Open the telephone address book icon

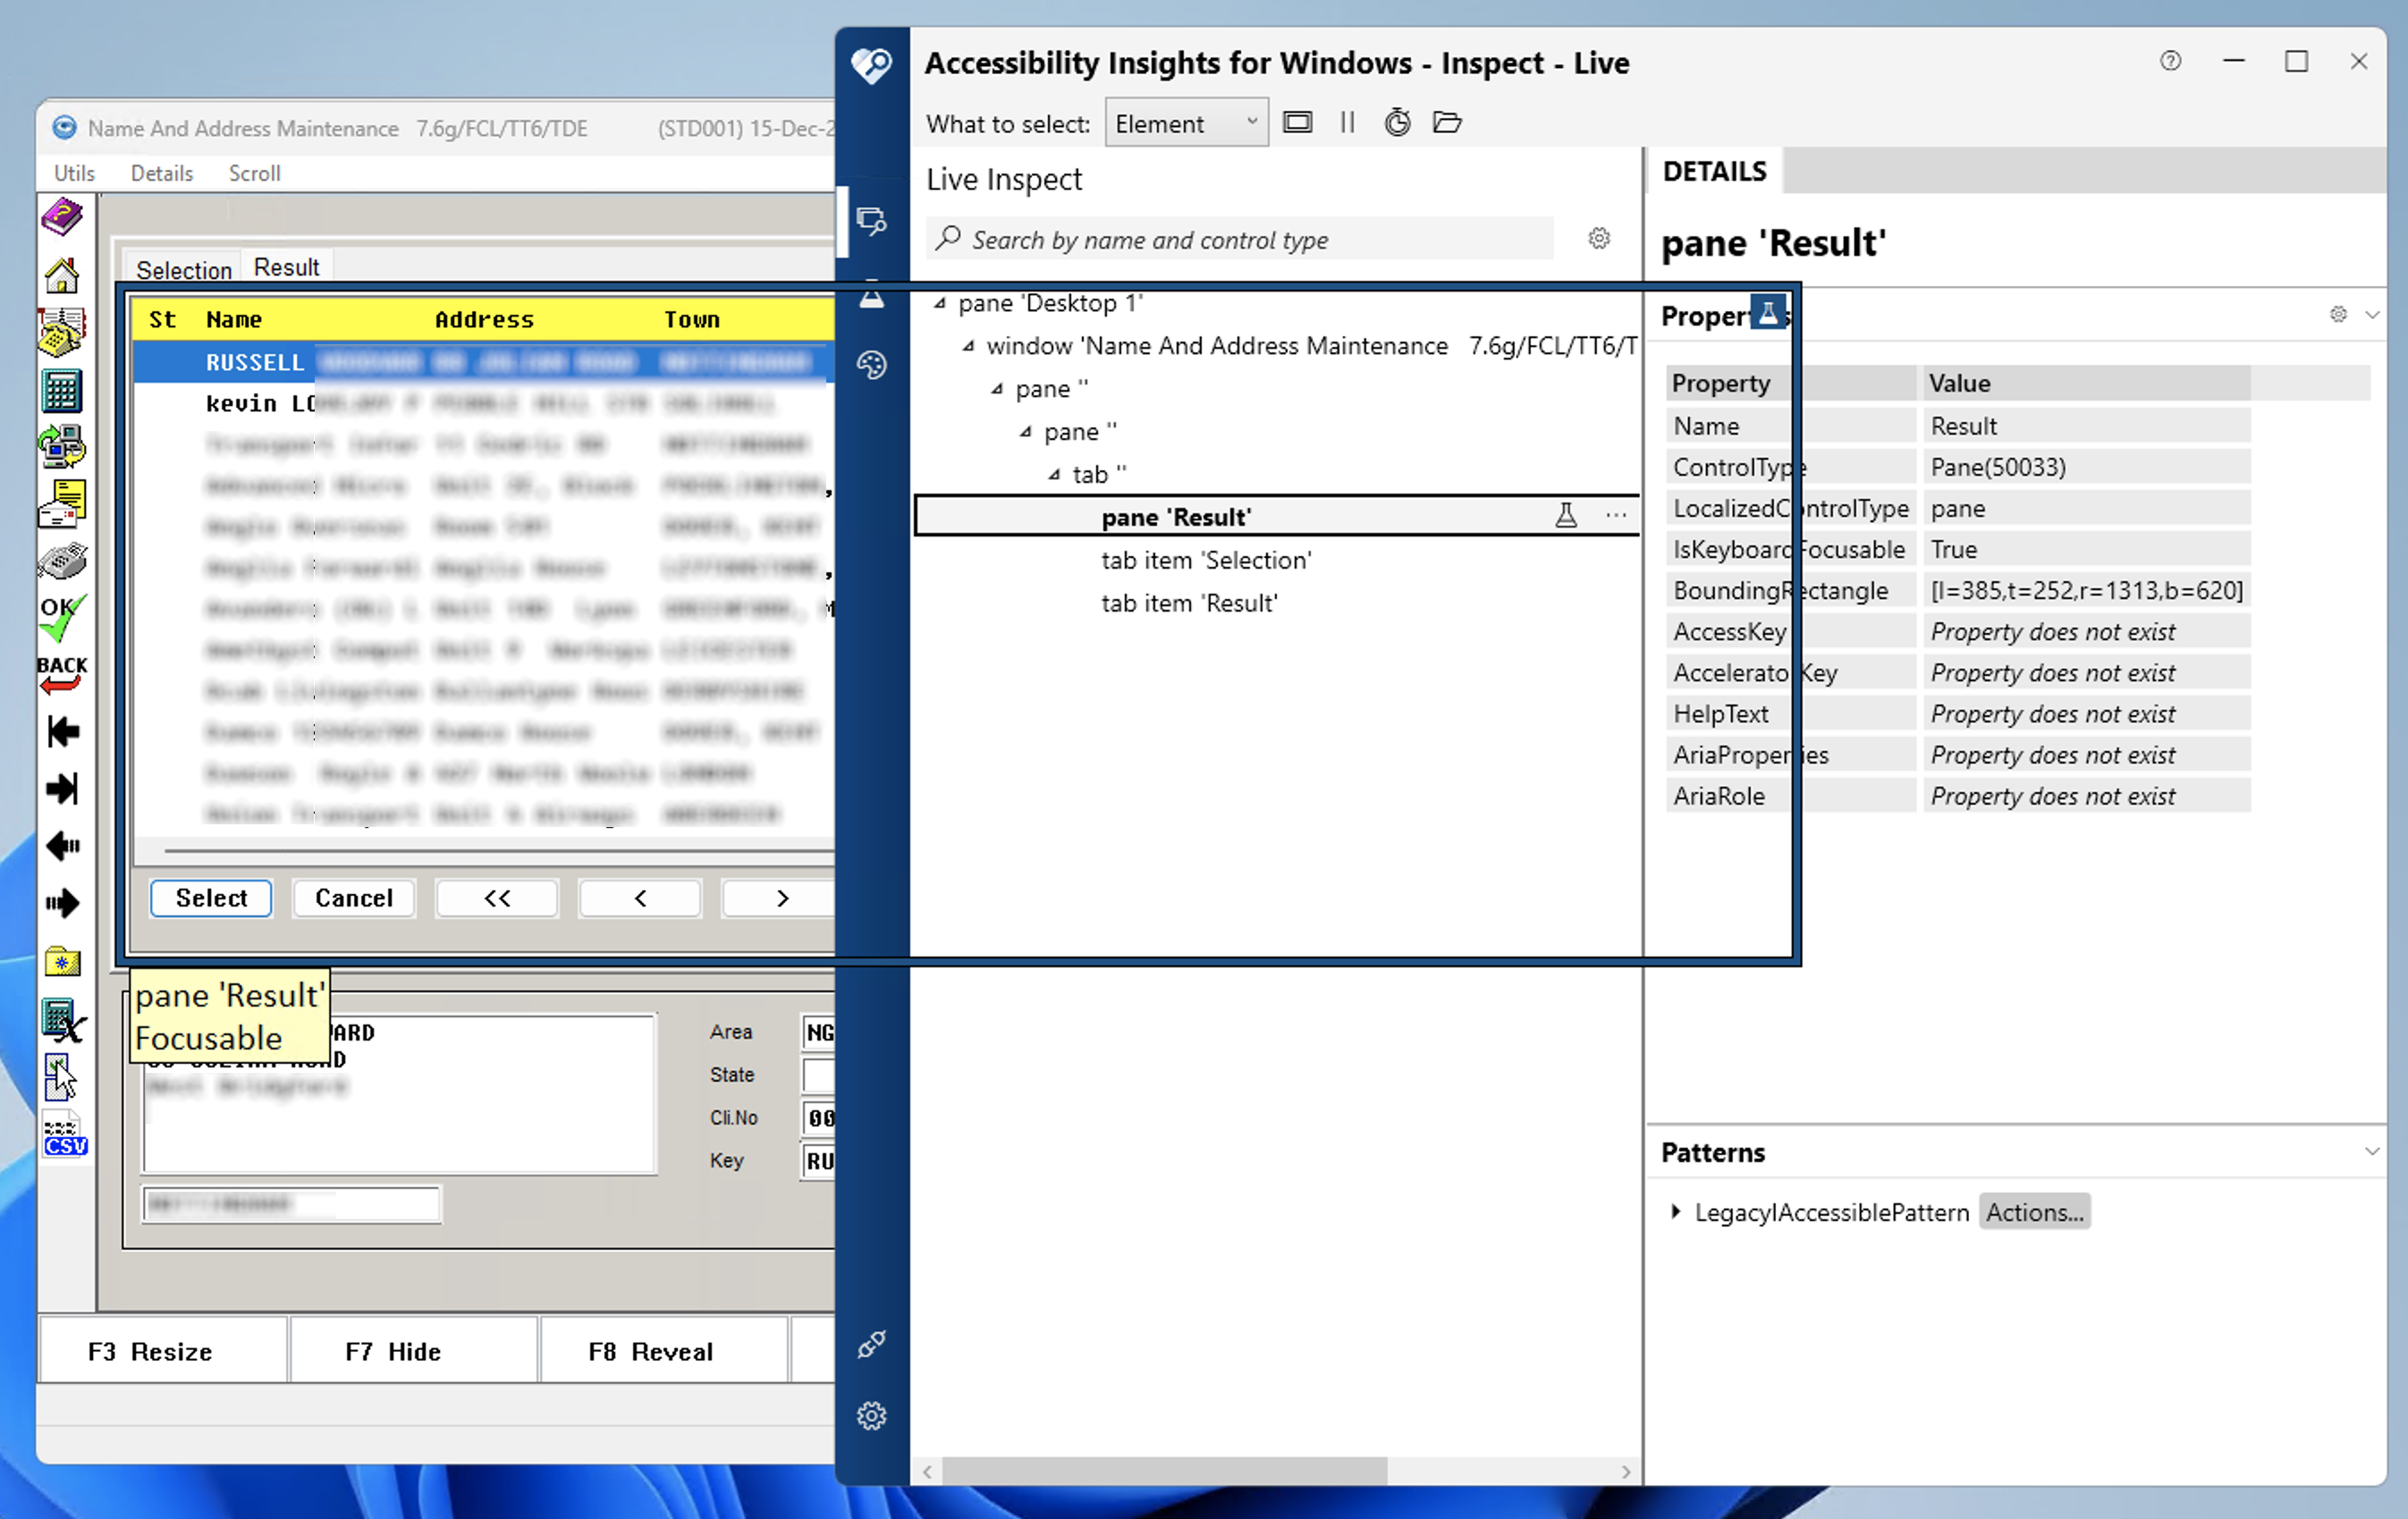pos(62,331)
